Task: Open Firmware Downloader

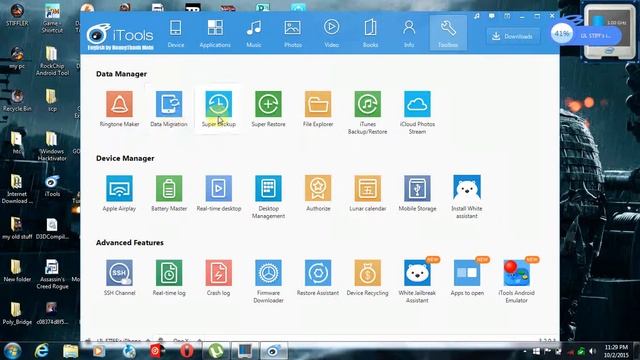Action: pyautogui.click(x=268, y=273)
